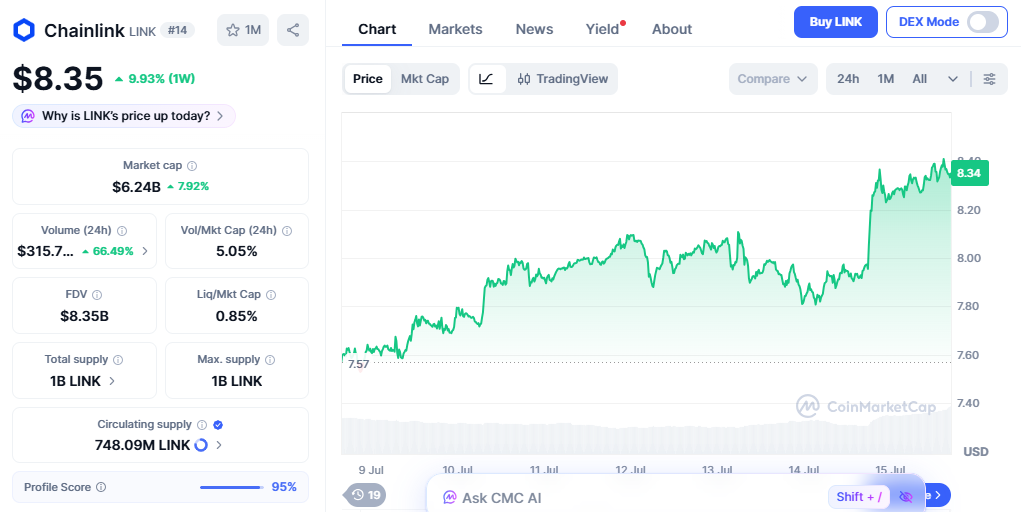Click the 9 Jul date axis label
The width and height of the screenshot is (1021, 512).
pyautogui.click(x=371, y=470)
